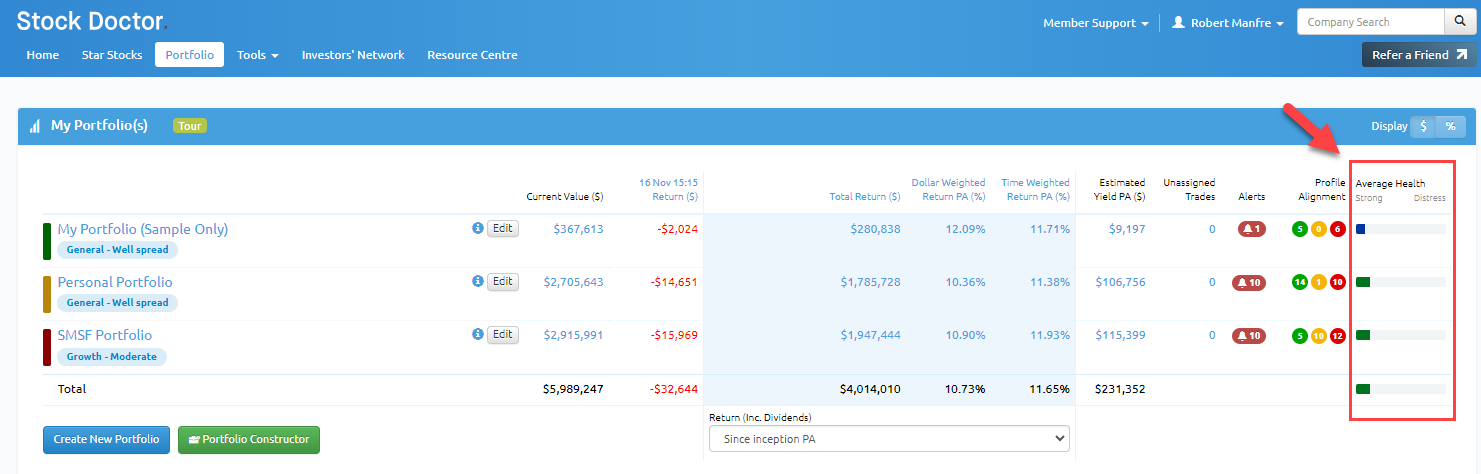The image size is (1481, 474).
Task: Edit the Personal Portfolio
Action: pos(503,282)
